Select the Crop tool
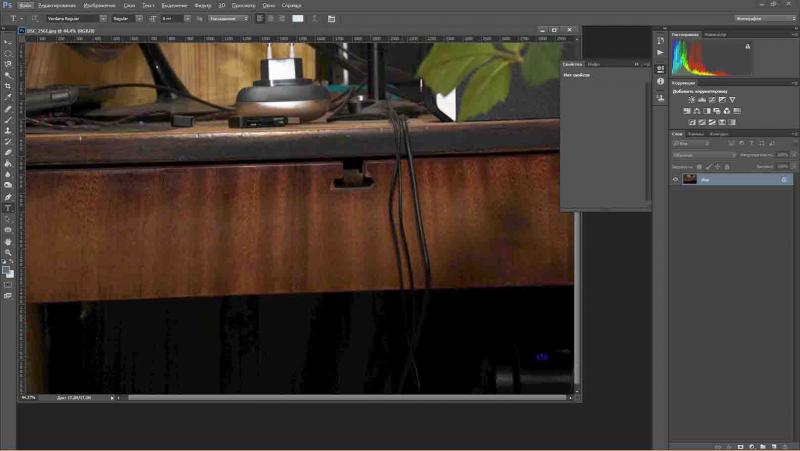Image resolution: width=800 pixels, height=451 pixels. (x=8, y=86)
